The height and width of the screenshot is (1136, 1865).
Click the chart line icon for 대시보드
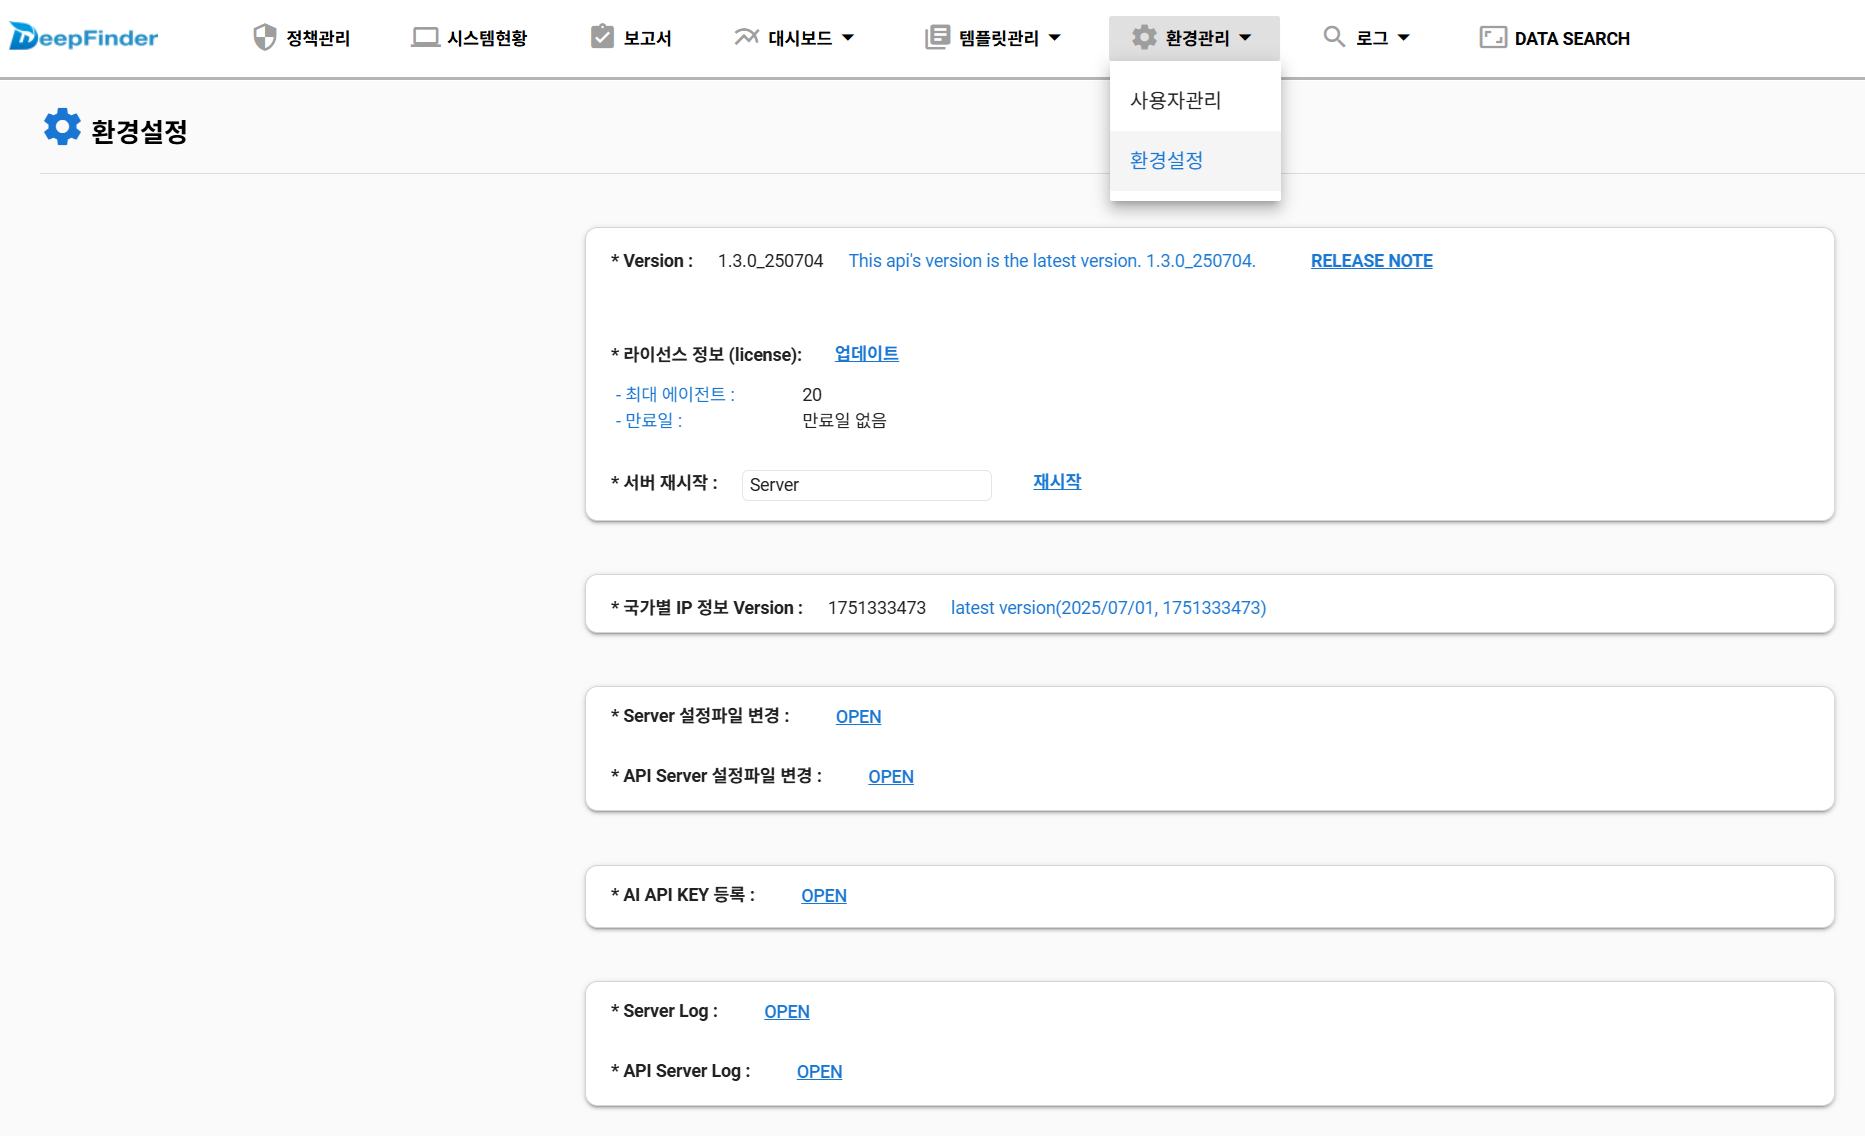click(746, 37)
